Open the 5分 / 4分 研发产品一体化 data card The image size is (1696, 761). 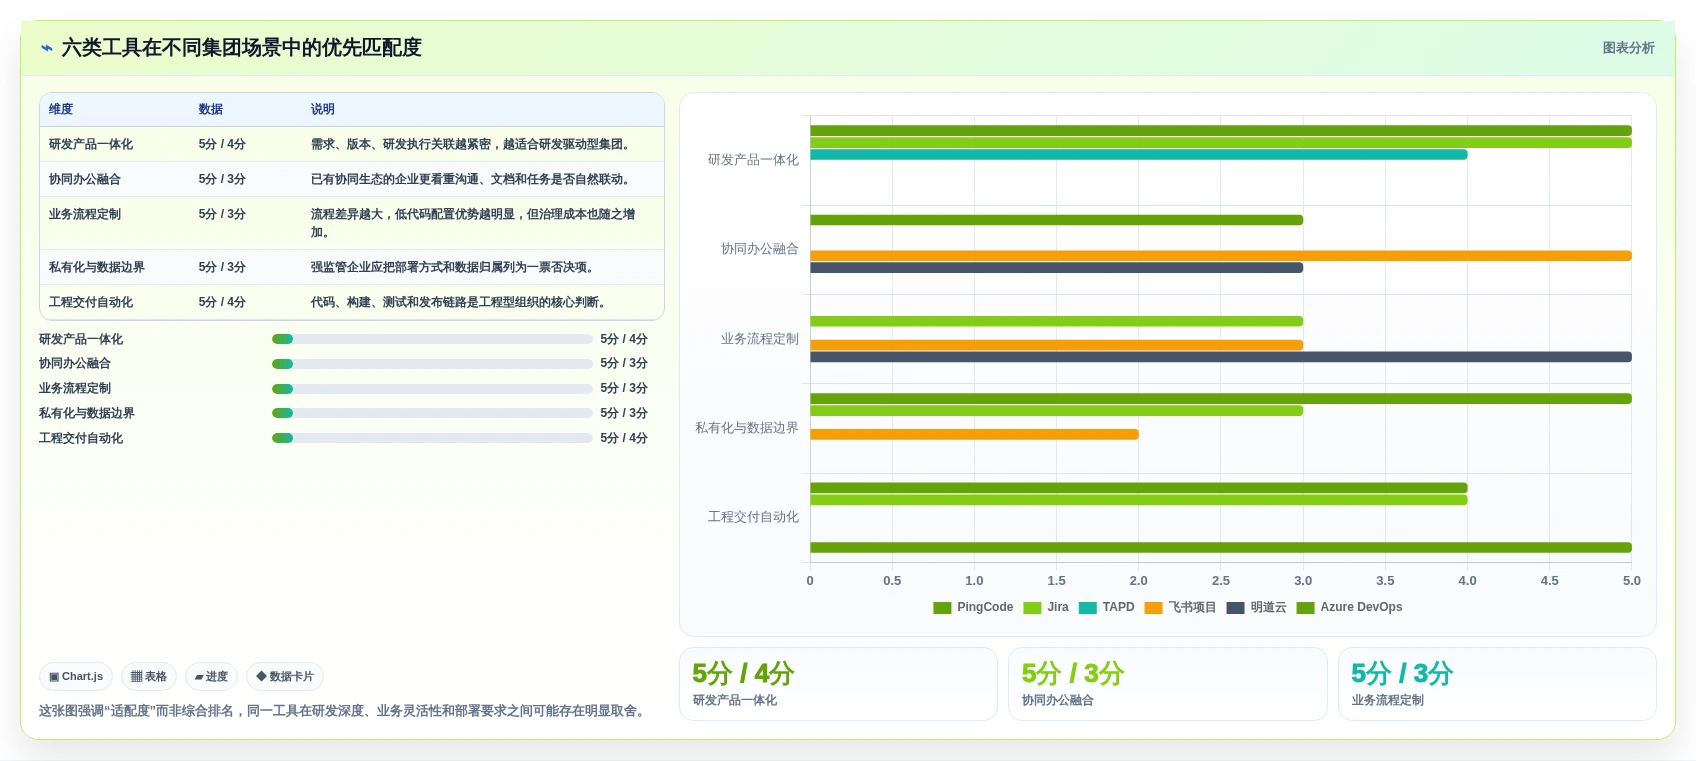click(838, 684)
